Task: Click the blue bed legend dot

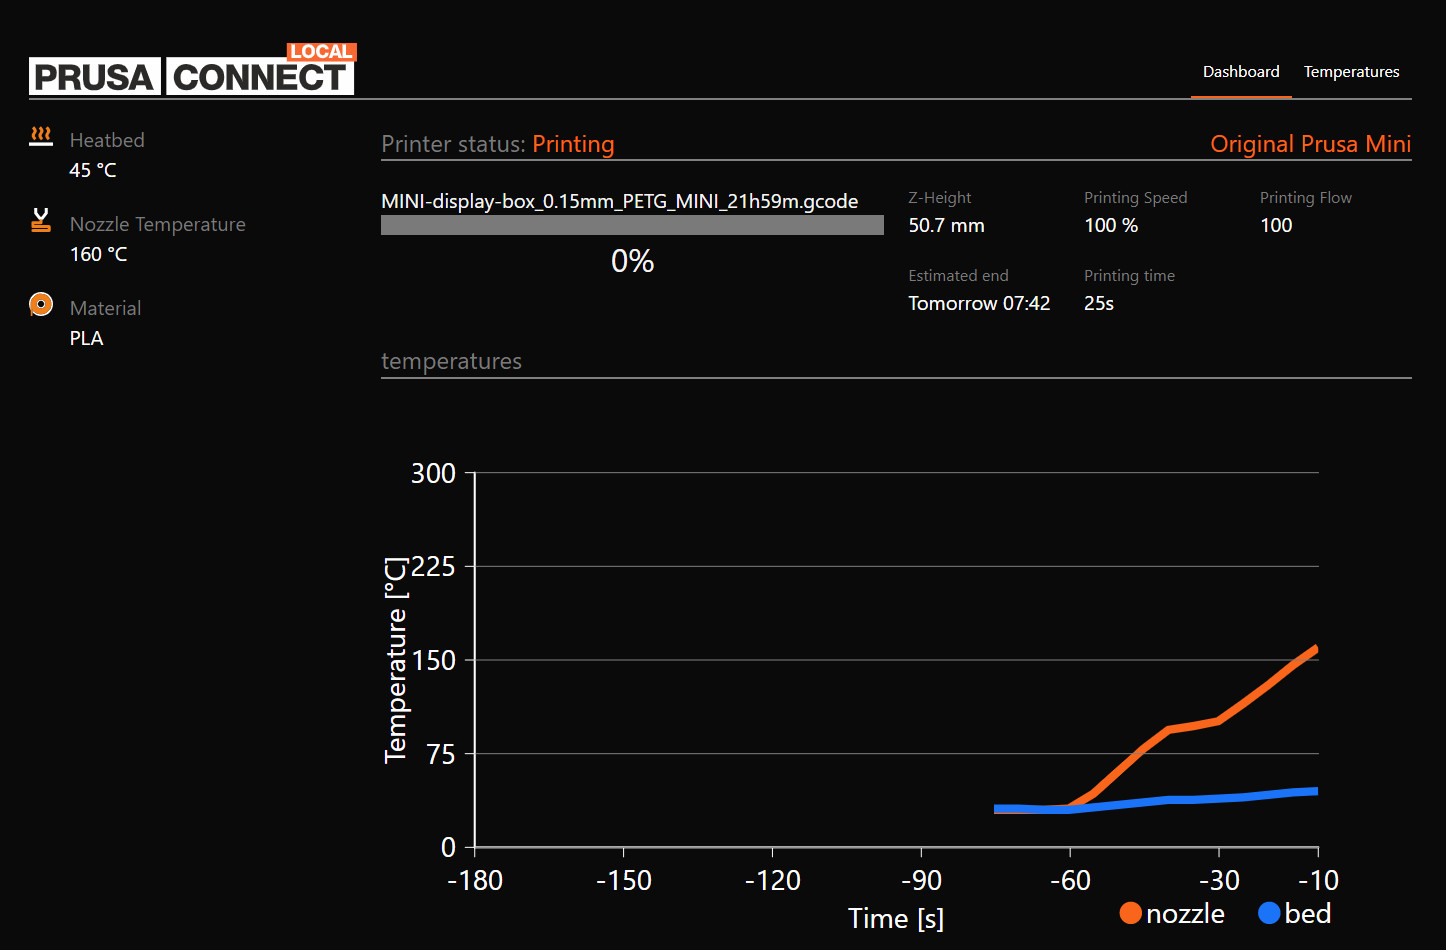Action: (x=1269, y=913)
